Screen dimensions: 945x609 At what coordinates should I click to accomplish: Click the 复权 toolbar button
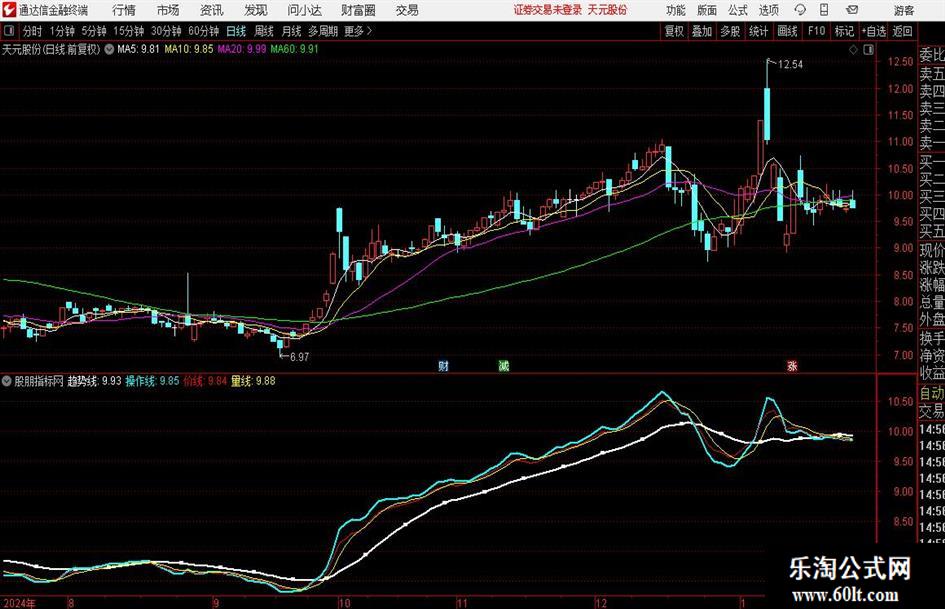(x=674, y=31)
